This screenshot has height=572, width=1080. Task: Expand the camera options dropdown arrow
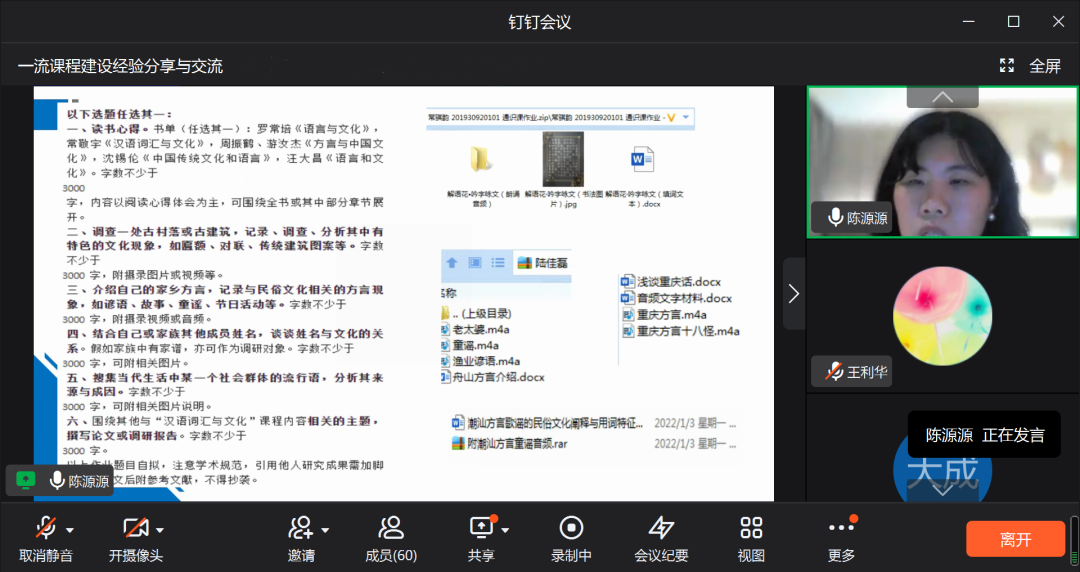point(160,529)
